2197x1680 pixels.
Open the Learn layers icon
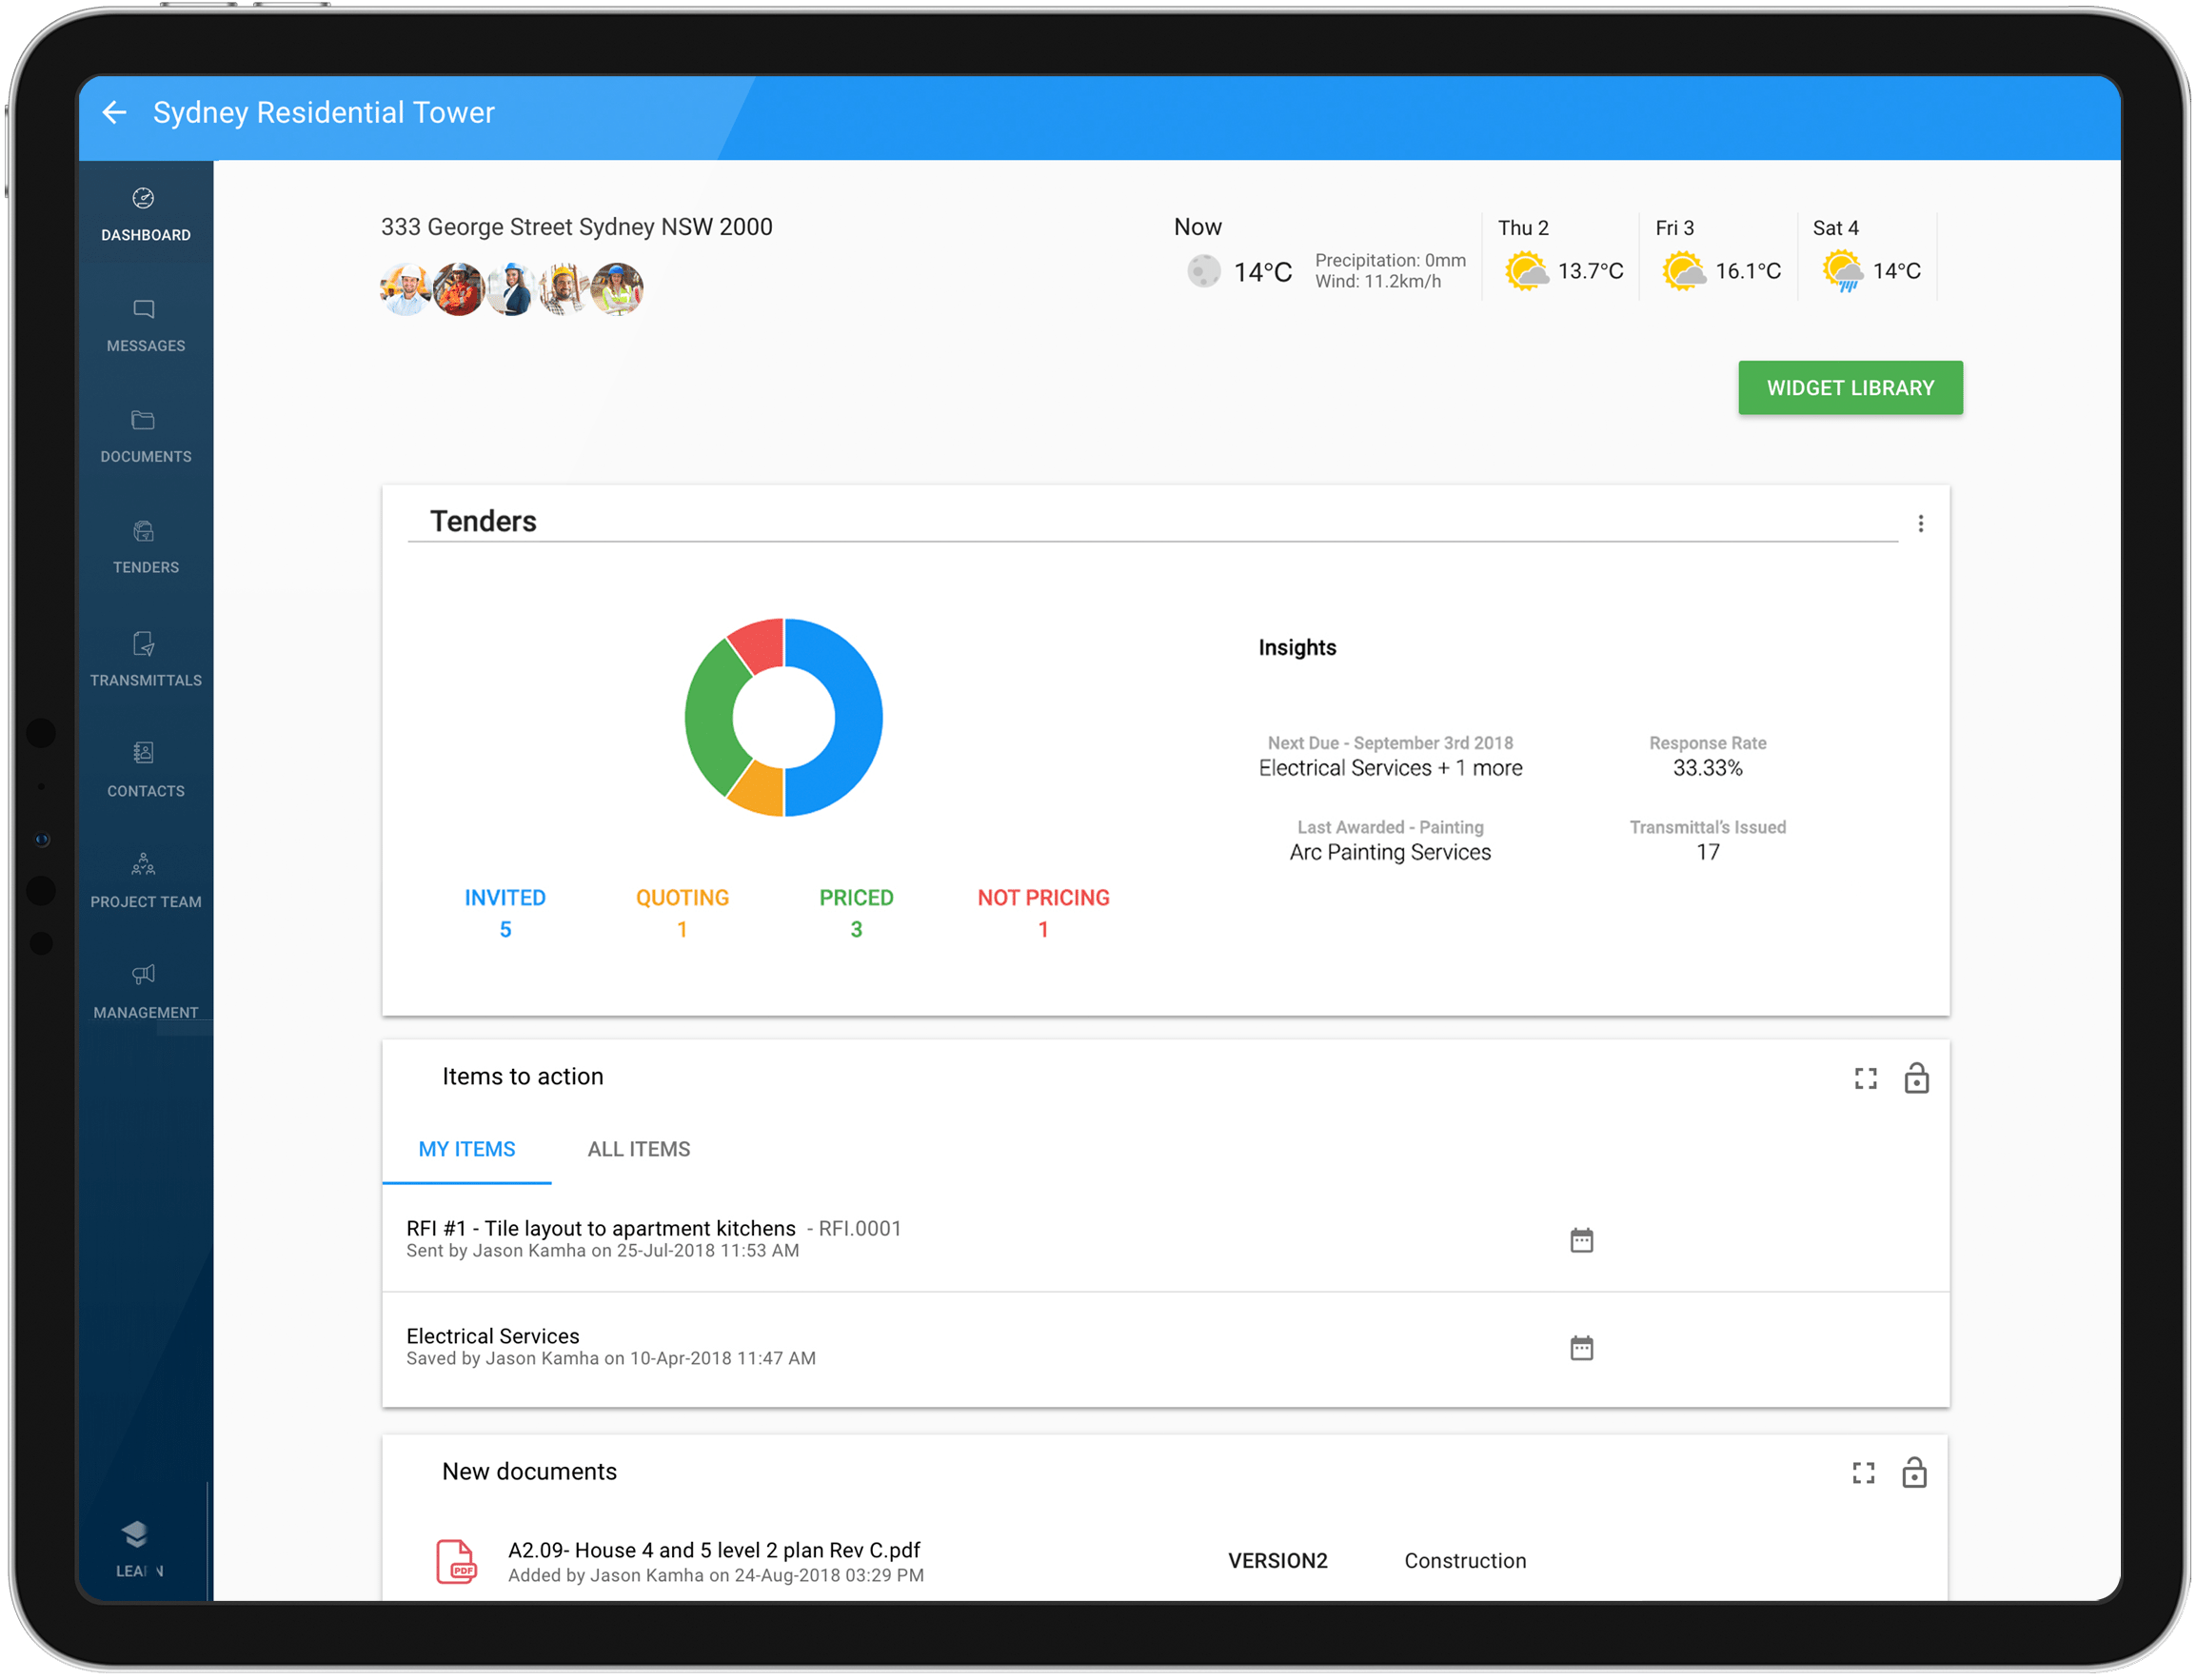tap(135, 1535)
